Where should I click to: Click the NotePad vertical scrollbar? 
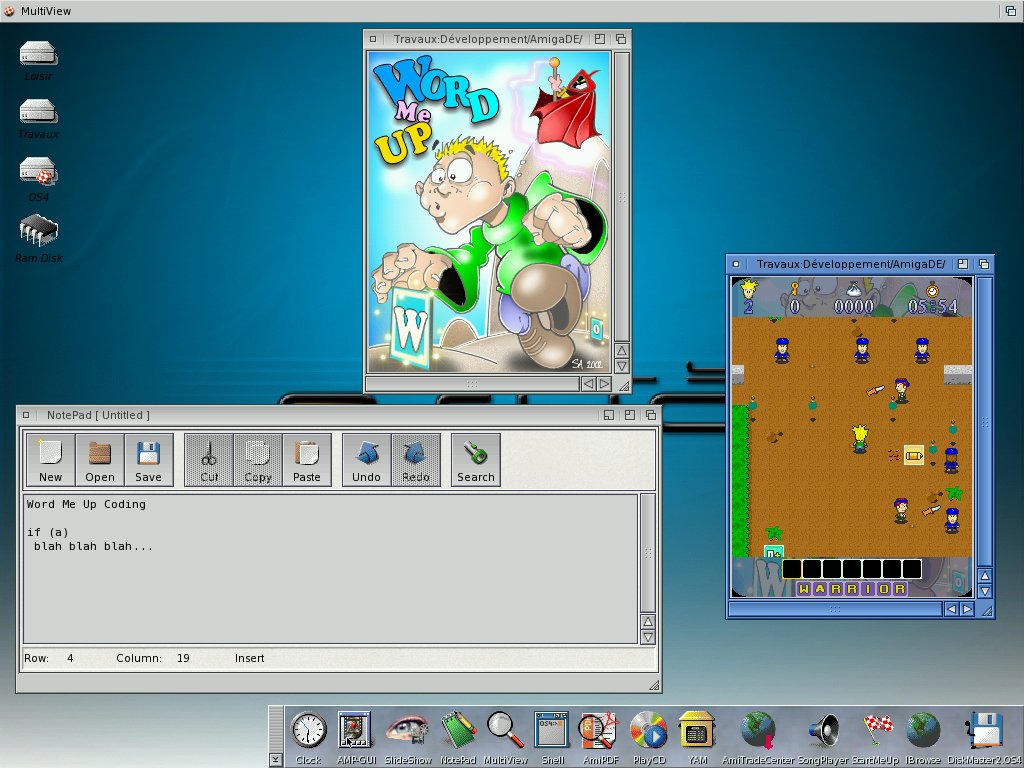coord(648,554)
